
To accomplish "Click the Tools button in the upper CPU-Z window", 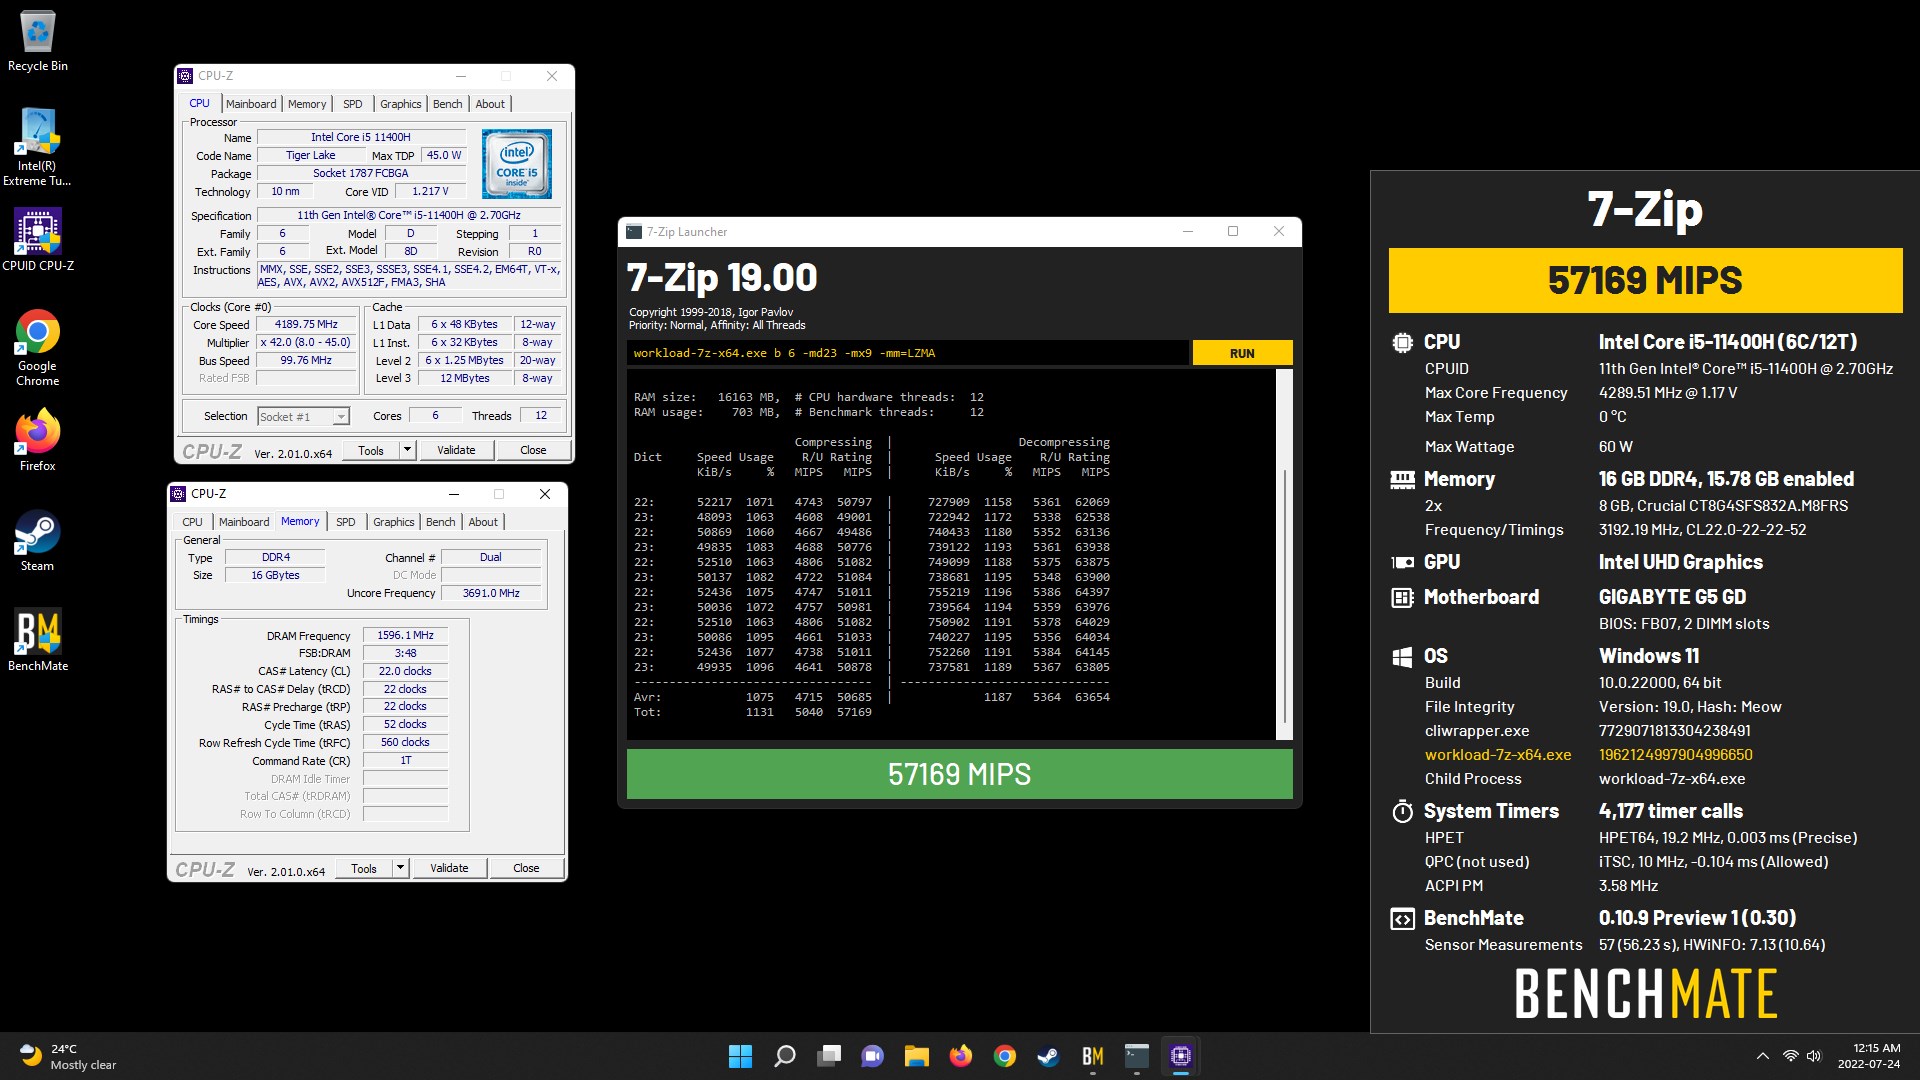I will coord(371,450).
